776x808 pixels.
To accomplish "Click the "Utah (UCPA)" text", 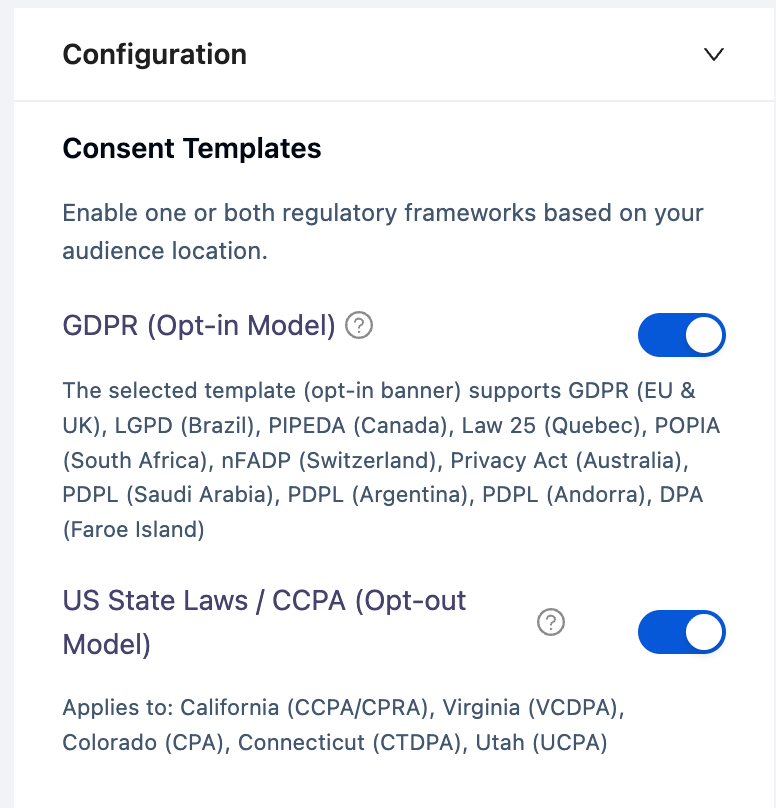I will (x=551, y=743).
